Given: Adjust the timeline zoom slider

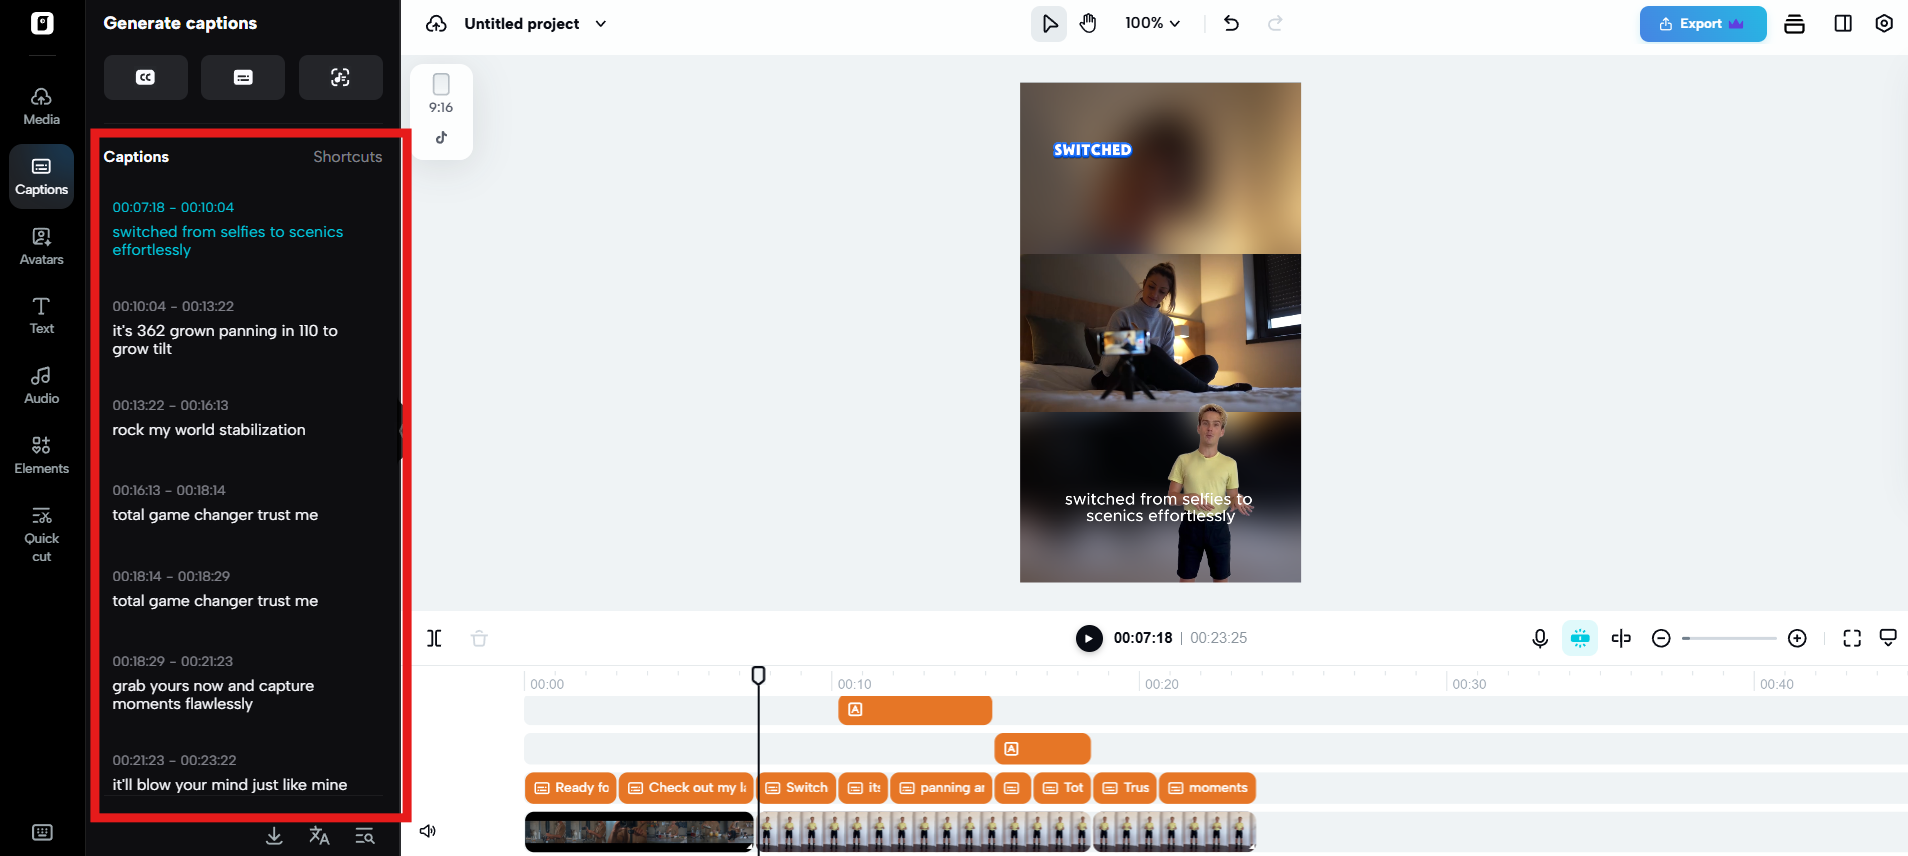Looking at the screenshot, I should pos(1729,638).
